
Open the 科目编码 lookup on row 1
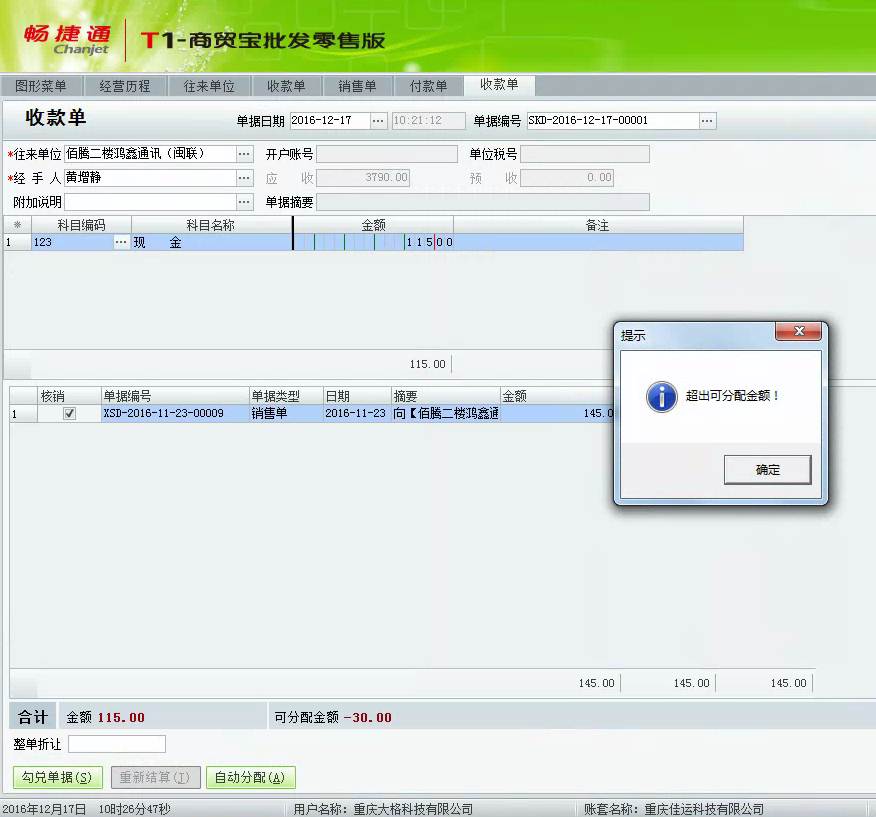click(122, 241)
